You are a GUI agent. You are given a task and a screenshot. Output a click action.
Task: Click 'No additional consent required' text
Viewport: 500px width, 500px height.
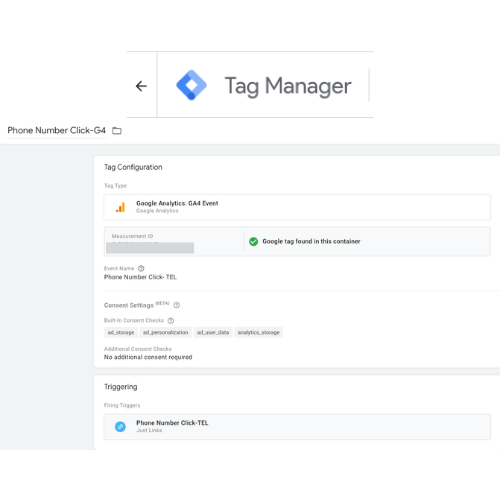pyautogui.click(x=148, y=357)
